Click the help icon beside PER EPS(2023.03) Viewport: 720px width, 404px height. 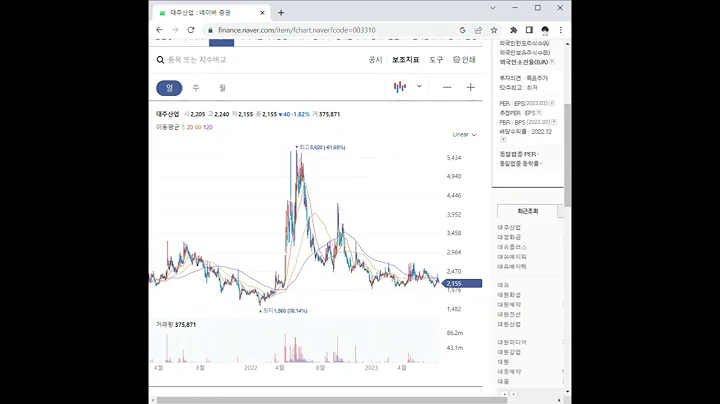tap(552, 103)
